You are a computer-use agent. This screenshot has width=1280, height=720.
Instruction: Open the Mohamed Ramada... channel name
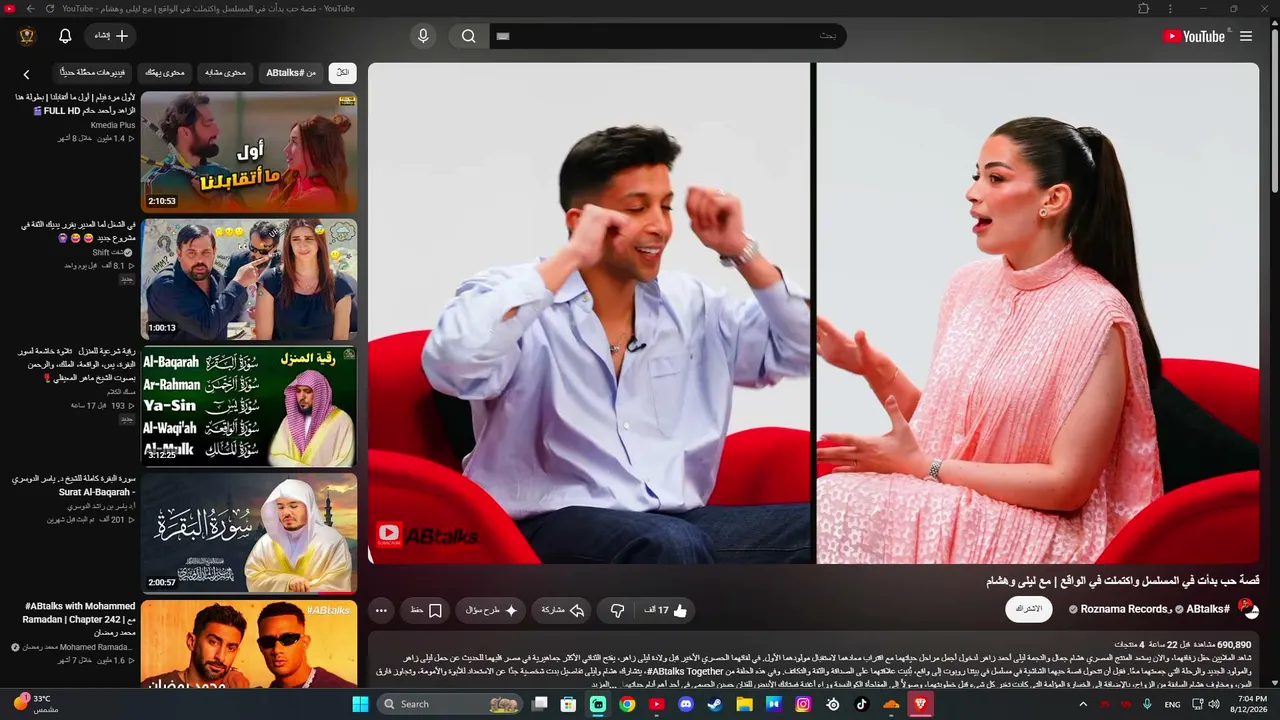78,647
